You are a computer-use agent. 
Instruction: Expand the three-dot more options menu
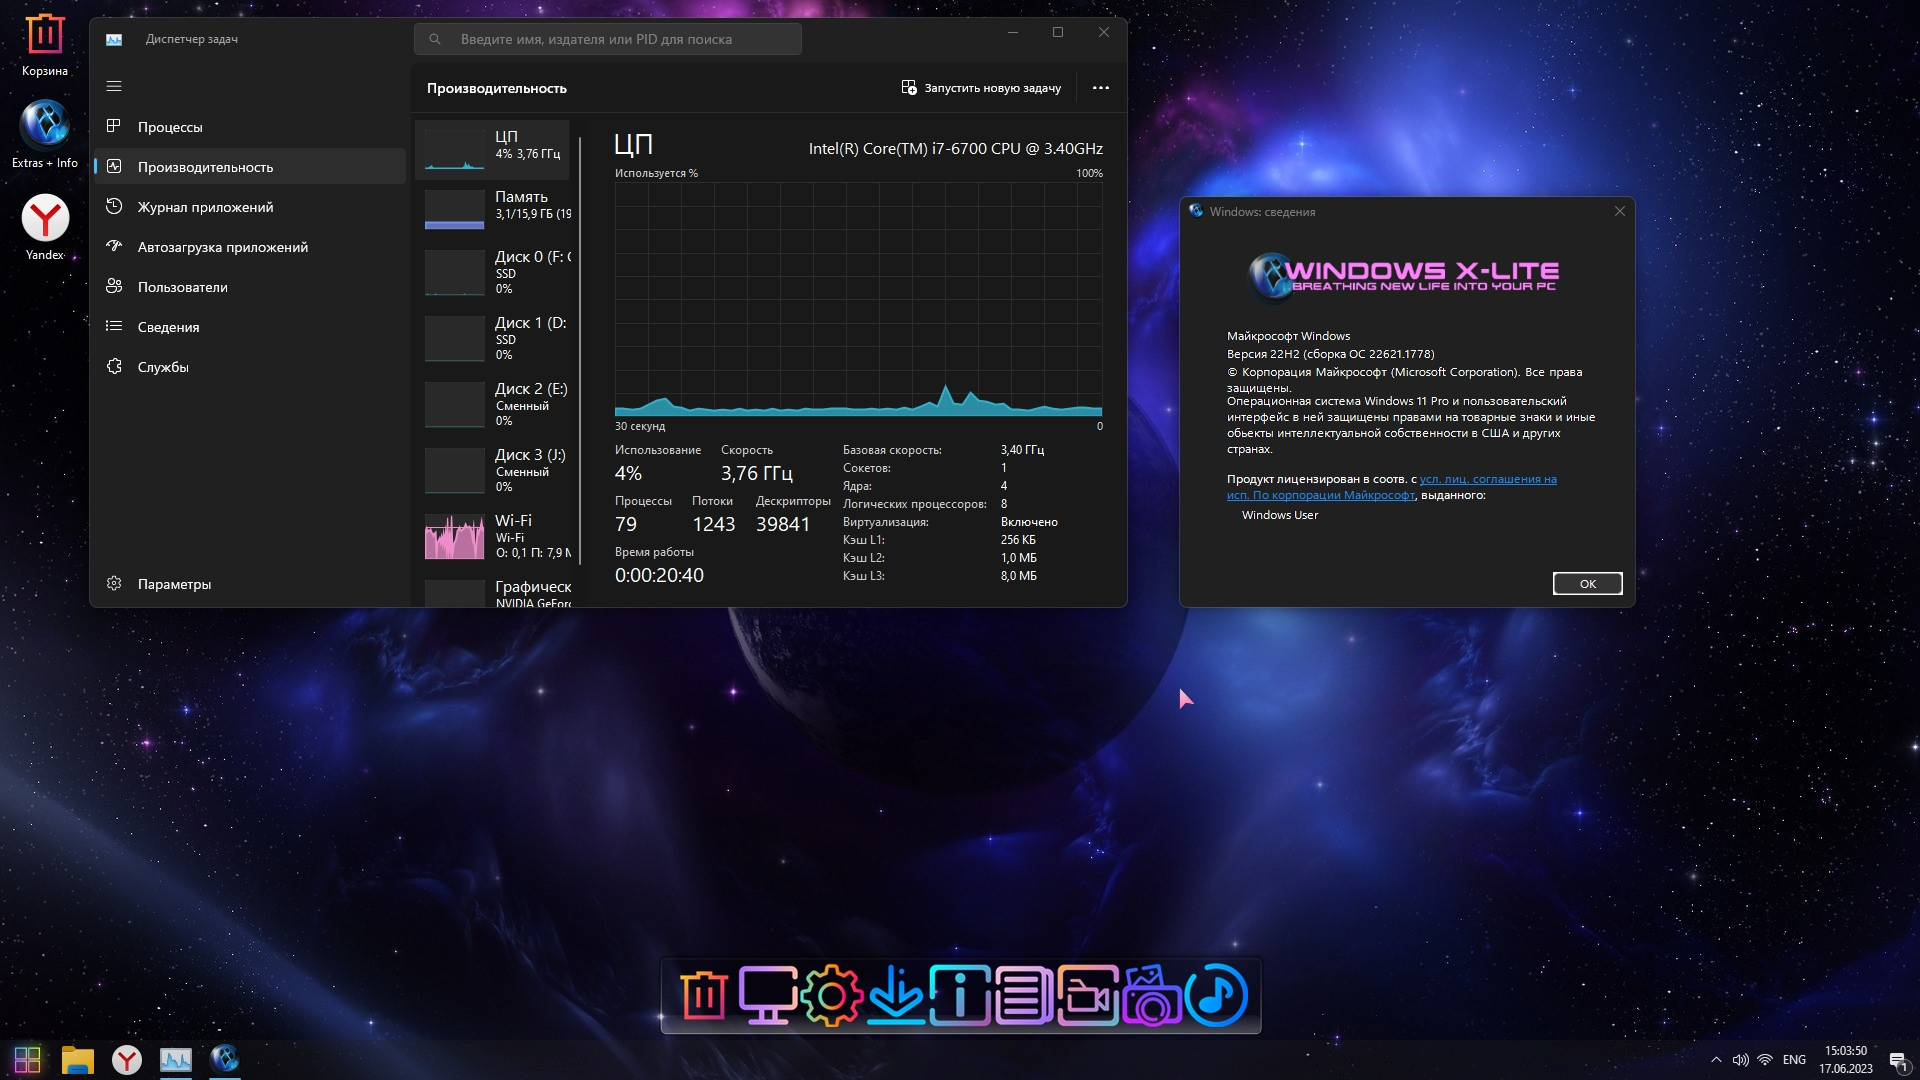pyautogui.click(x=1100, y=88)
